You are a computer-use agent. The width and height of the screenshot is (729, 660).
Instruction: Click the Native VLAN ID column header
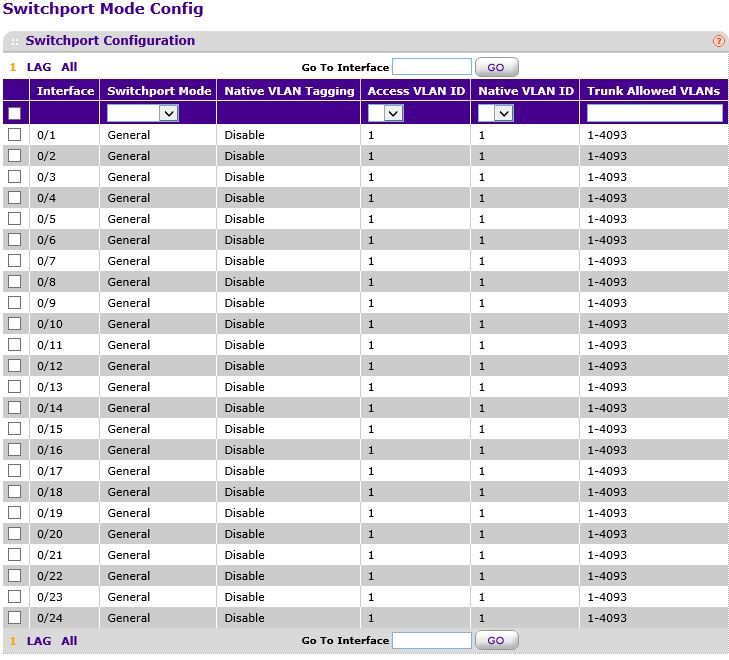coord(526,91)
